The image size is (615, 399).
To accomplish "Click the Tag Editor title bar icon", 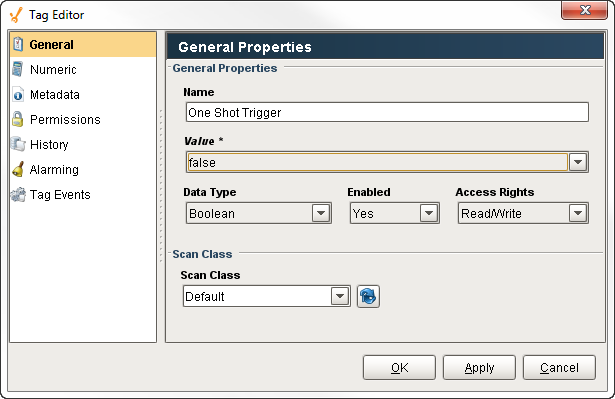I will tap(16, 15).
